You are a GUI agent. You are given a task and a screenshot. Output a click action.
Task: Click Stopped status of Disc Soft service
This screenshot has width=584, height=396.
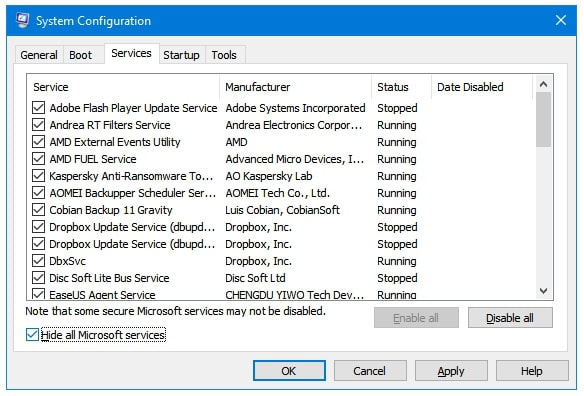(397, 278)
